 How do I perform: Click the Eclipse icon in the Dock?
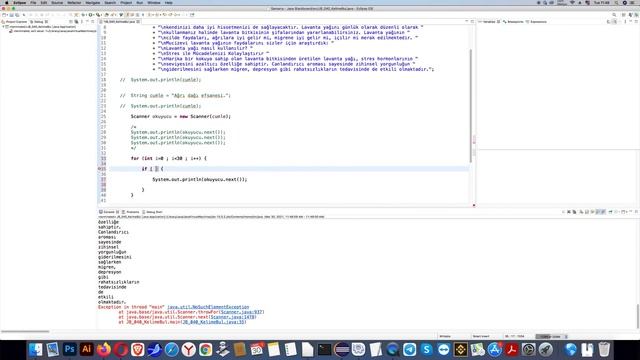[x=342, y=350]
